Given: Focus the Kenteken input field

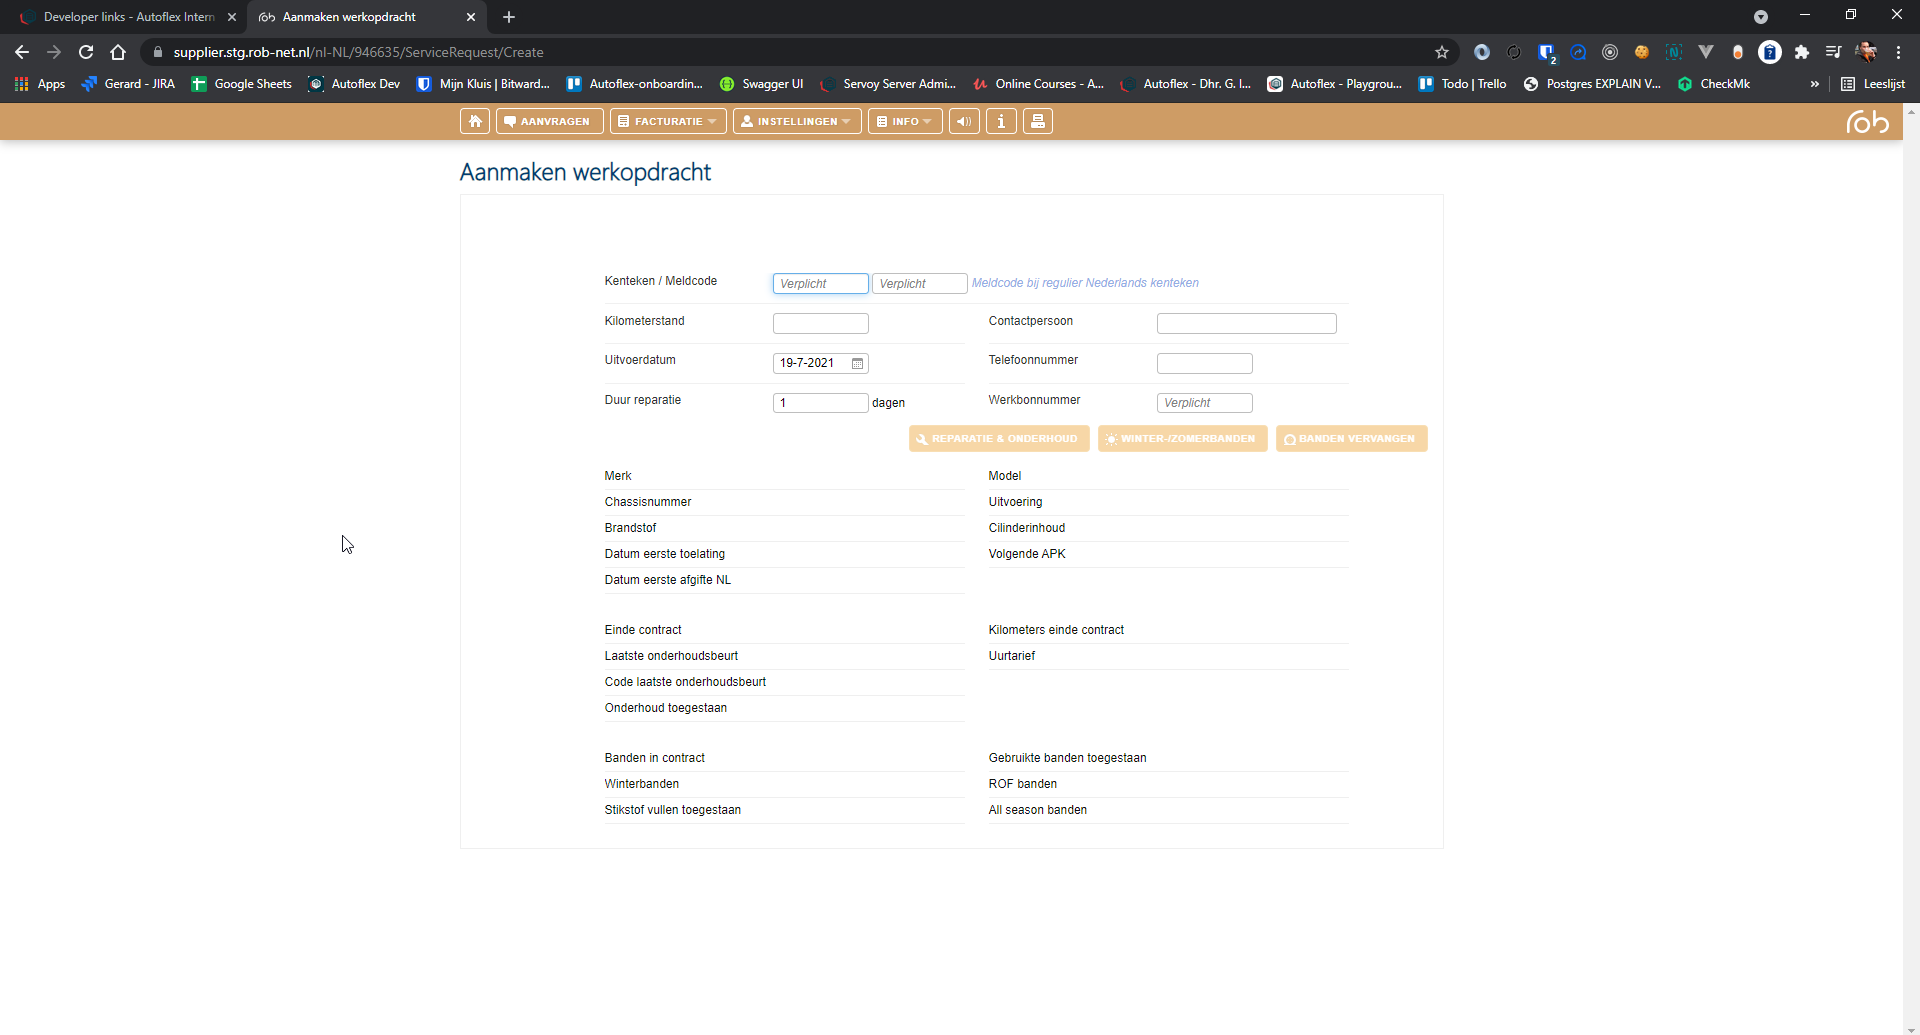Looking at the screenshot, I should click(820, 284).
